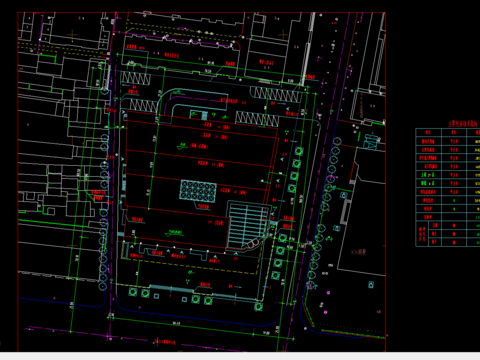Select the long zigzag parking row at upper right

coord(276,94)
